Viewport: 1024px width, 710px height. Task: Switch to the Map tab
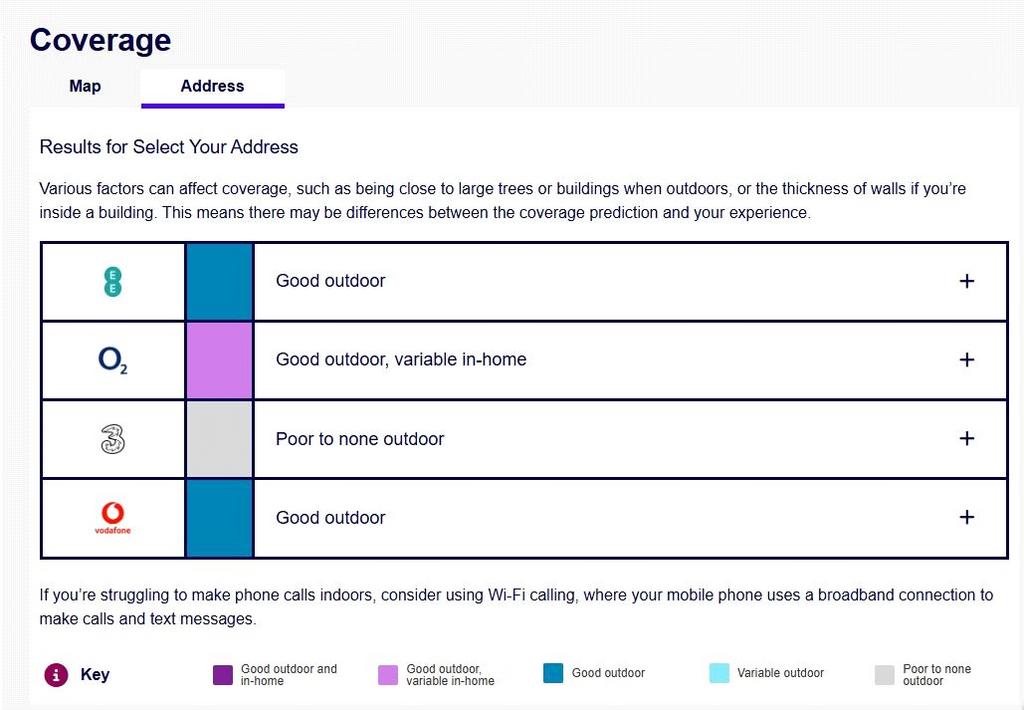point(85,86)
